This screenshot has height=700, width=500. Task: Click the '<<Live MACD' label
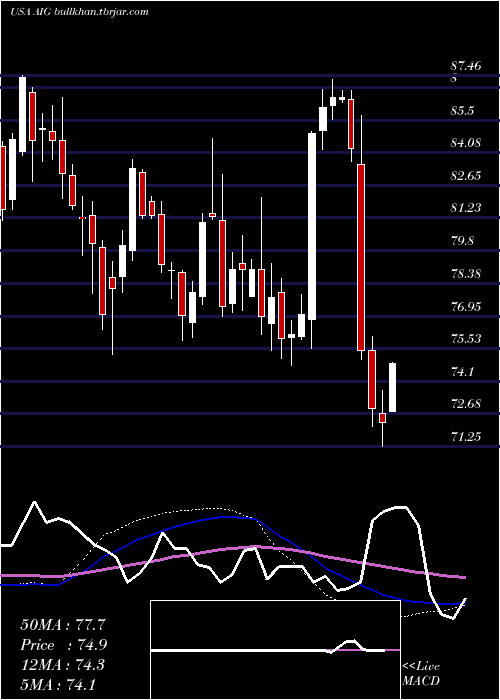[421, 673]
